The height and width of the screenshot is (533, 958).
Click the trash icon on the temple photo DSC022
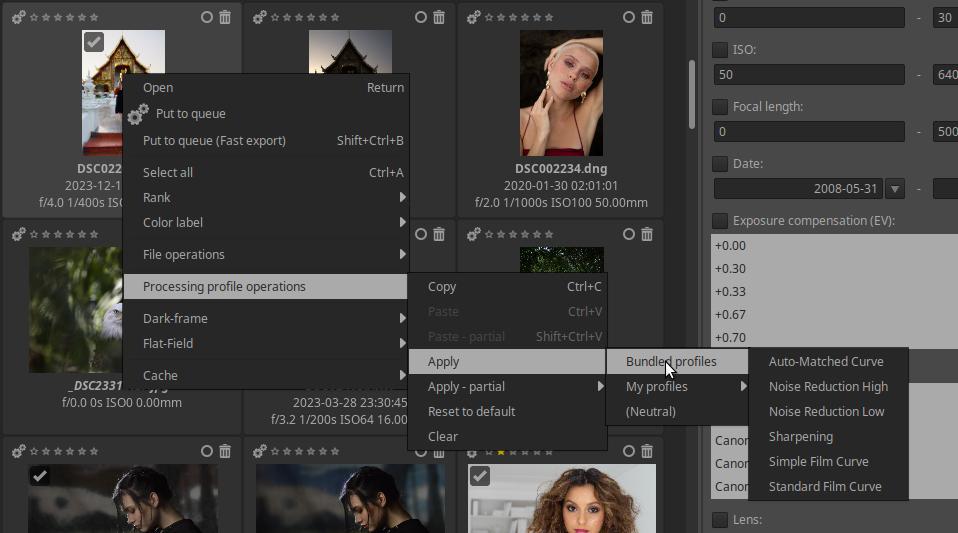(225, 17)
